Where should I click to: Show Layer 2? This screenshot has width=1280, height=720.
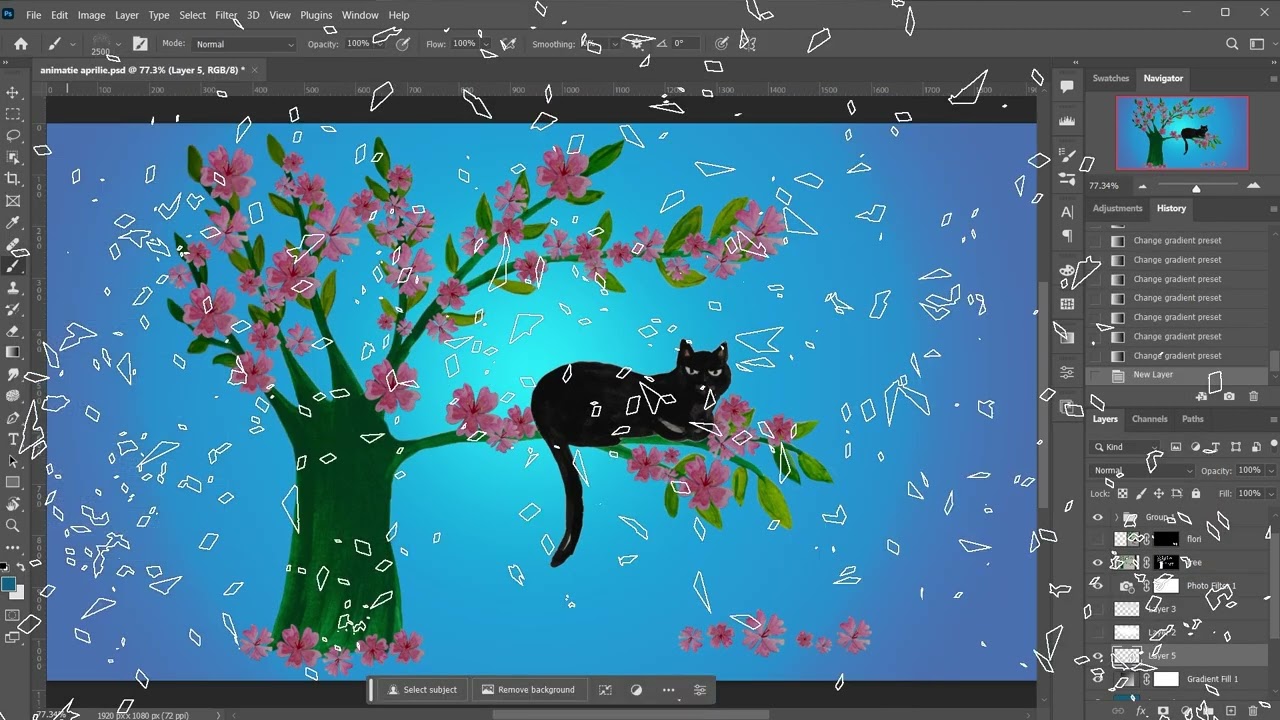(x=1098, y=632)
